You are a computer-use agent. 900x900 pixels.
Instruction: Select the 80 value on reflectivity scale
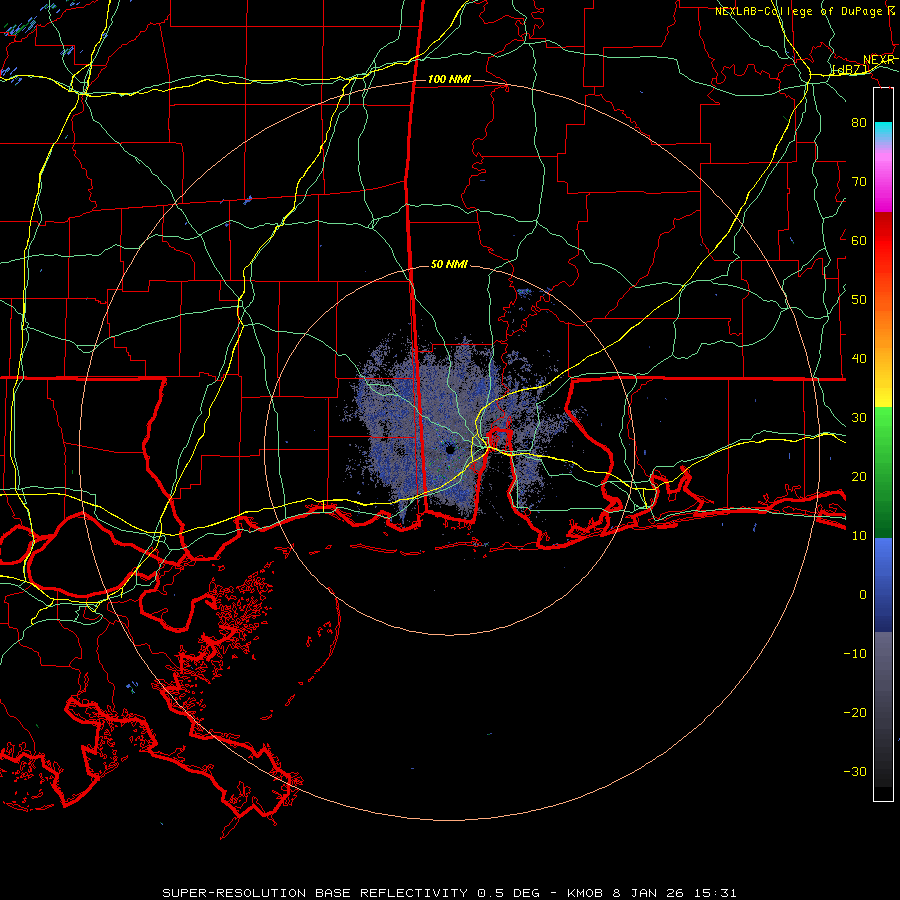tap(859, 122)
